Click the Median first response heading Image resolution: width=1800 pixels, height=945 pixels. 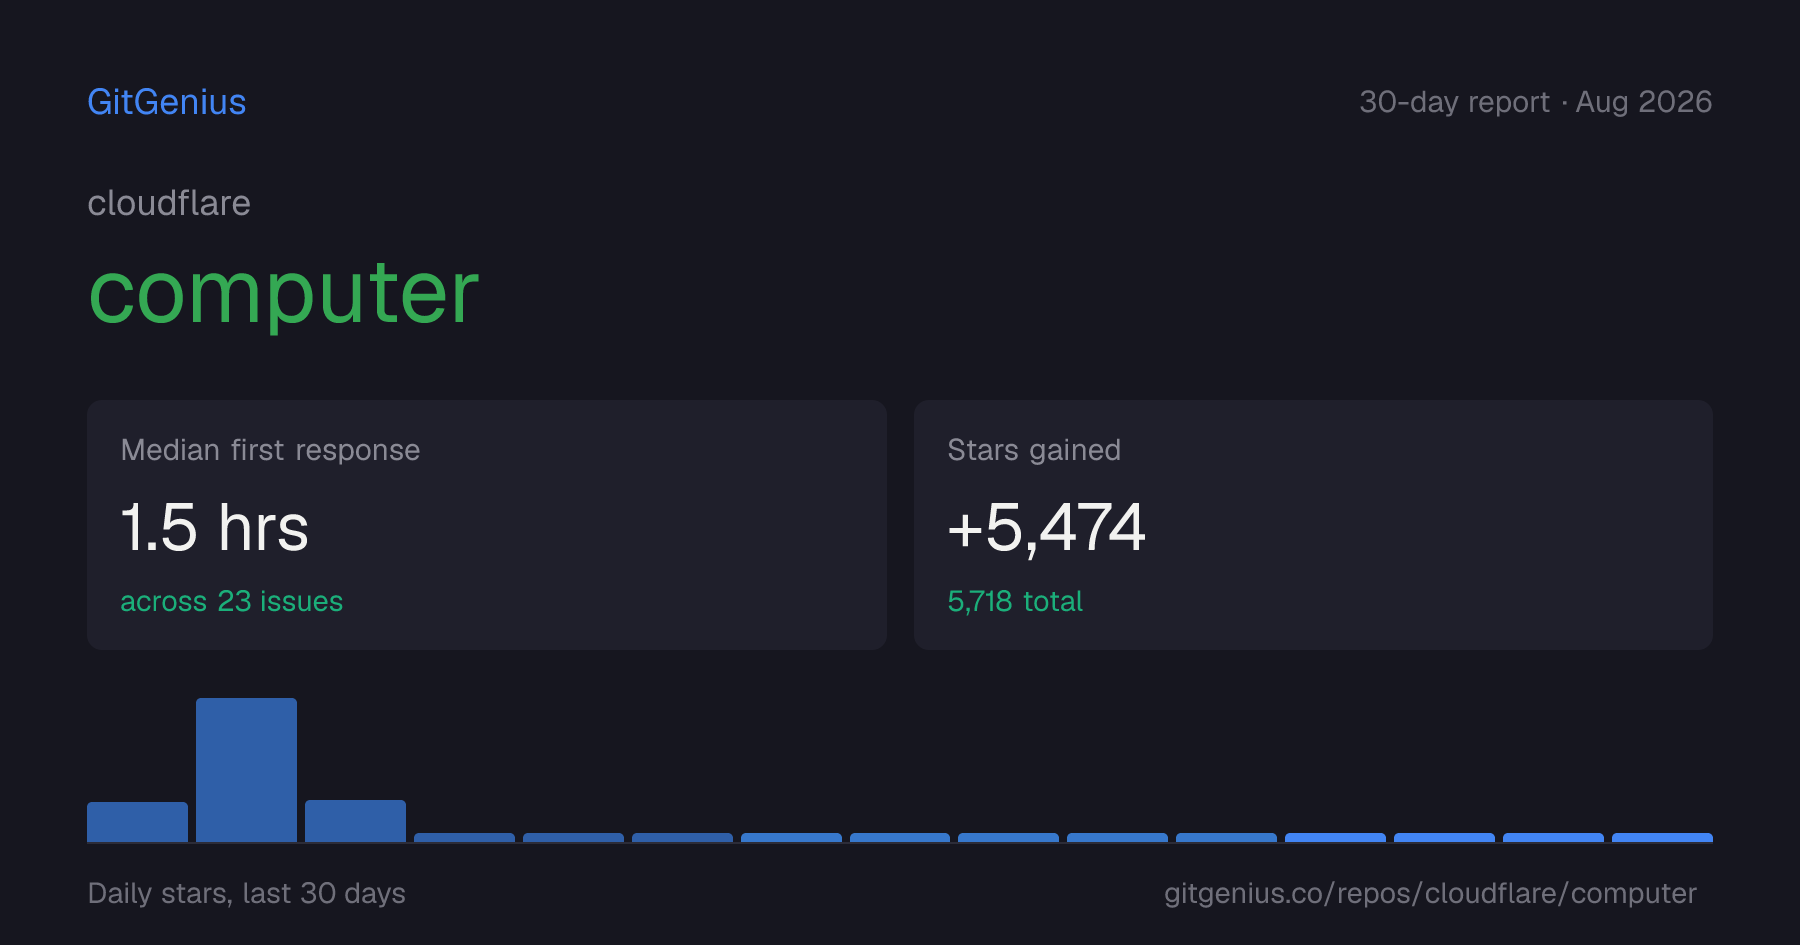[270, 450]
